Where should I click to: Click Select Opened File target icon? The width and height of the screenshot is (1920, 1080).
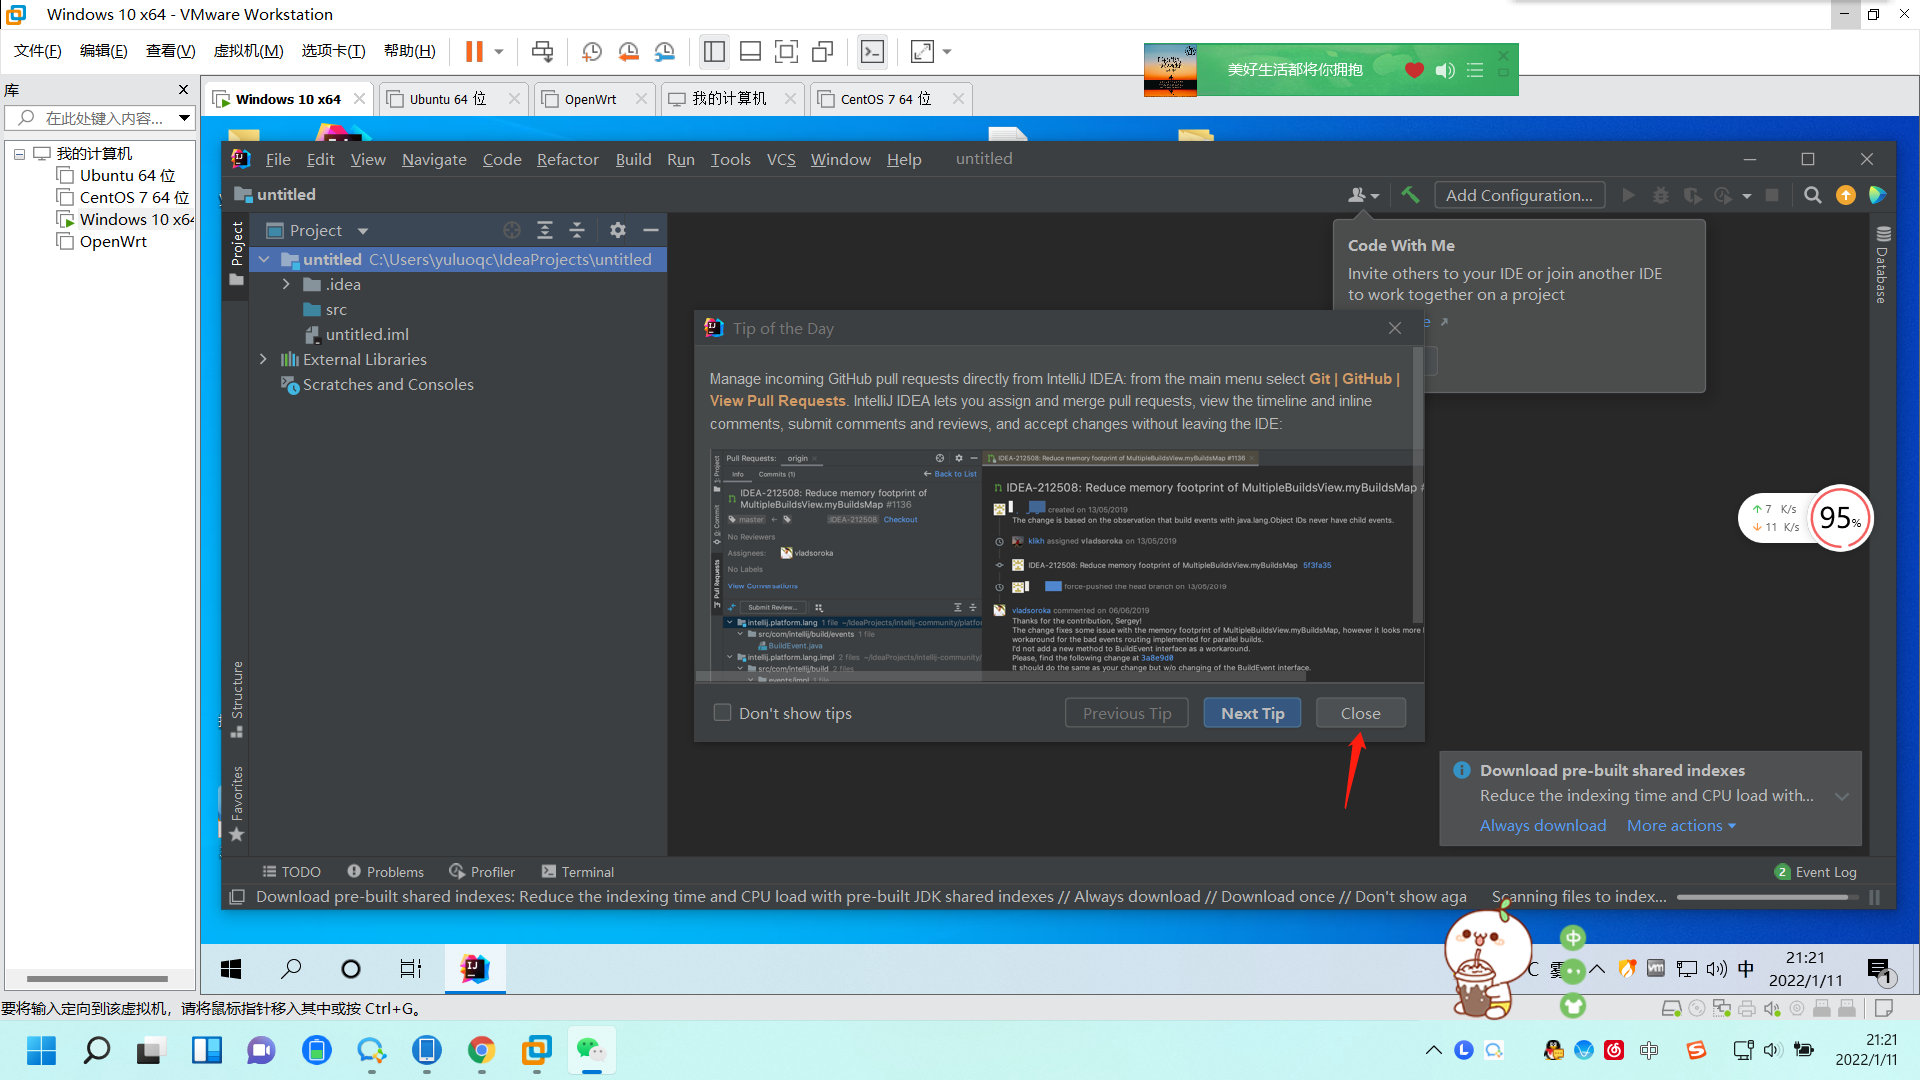point(512,230)
